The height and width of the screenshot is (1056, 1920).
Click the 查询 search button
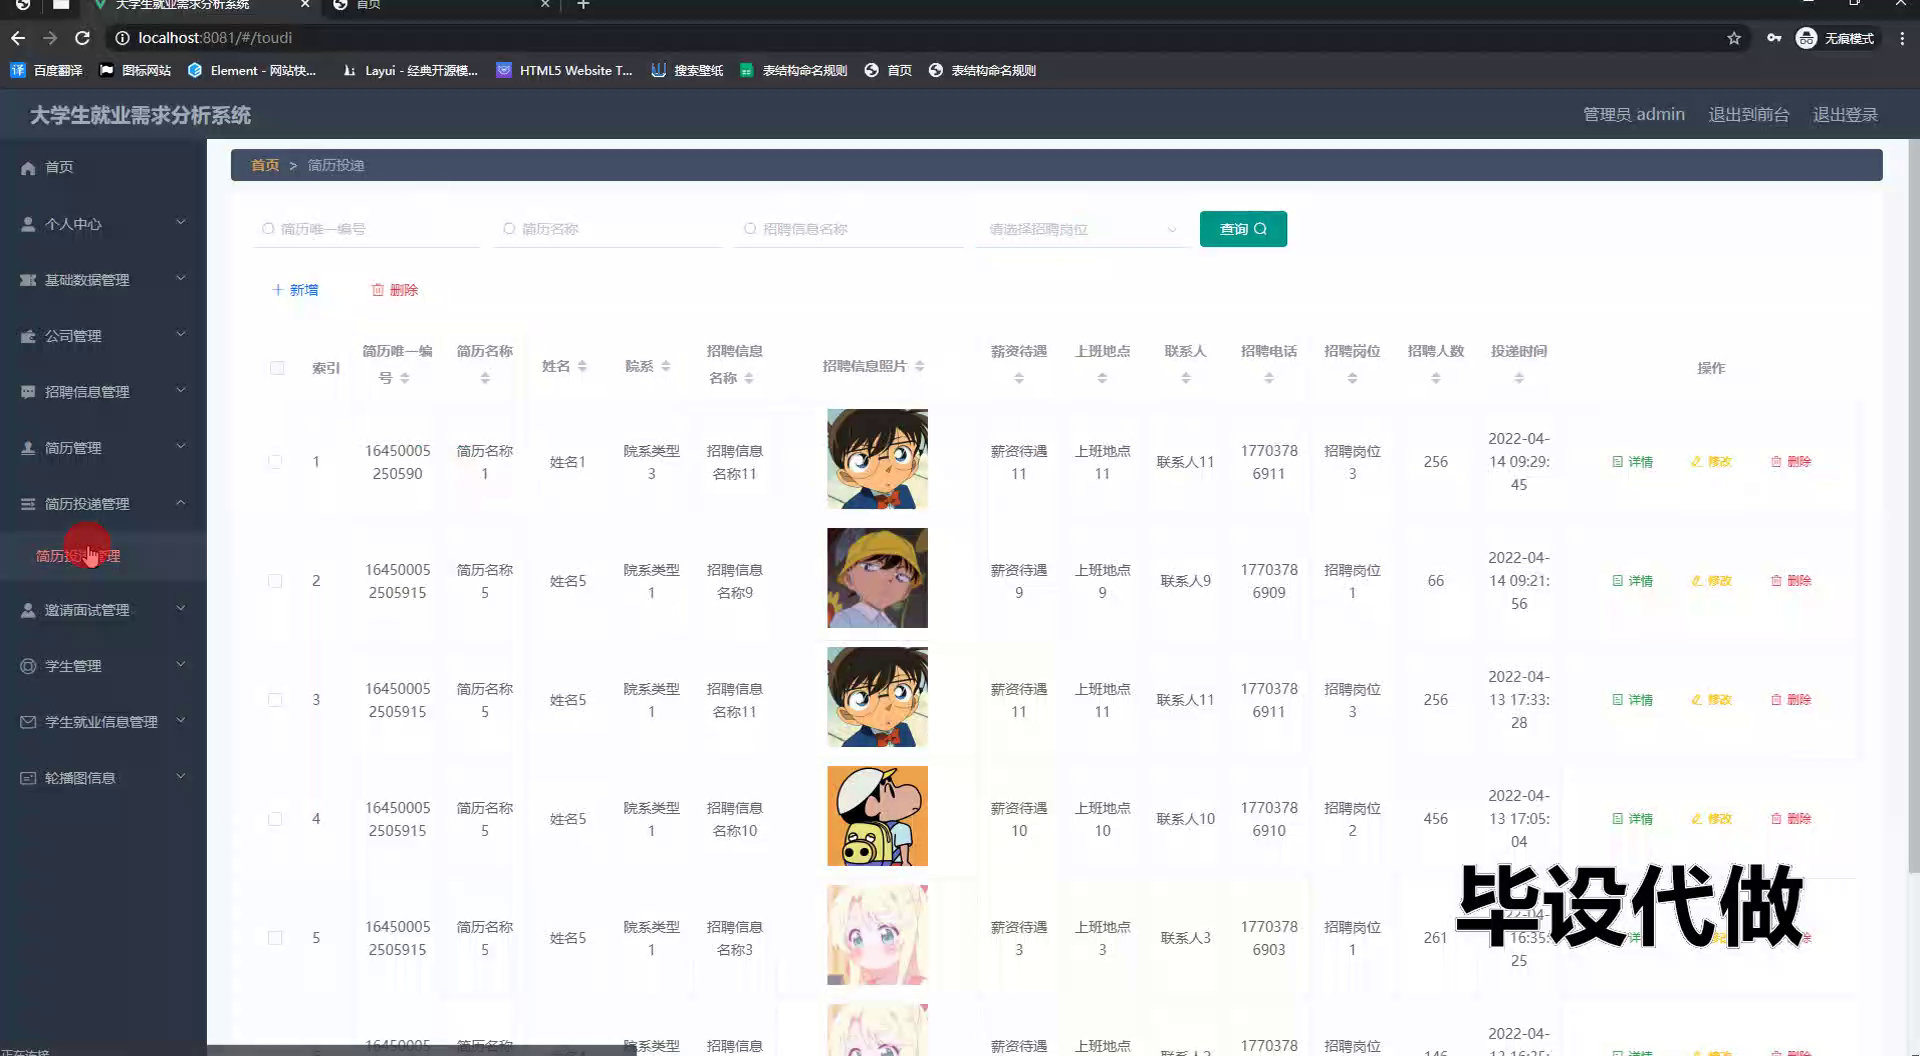click(x=1243, y=229)
